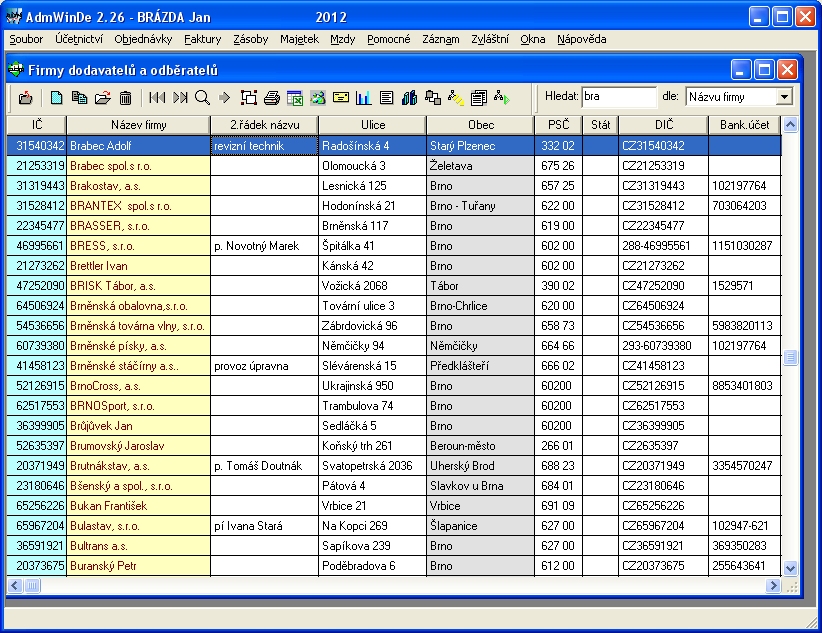This screenshot has height=633, width=822.
Task: Click the DIČ column header
Action: pyautogui.click(x=663, y=125)
